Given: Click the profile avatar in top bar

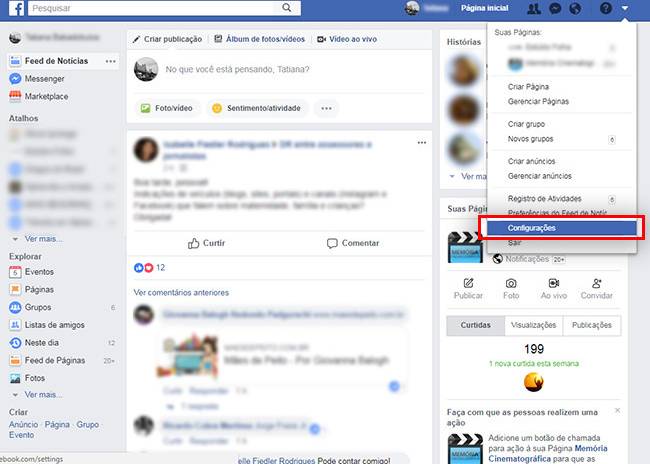Looking at the screenshot, I should pyautogui.click(x=412, y=8).
